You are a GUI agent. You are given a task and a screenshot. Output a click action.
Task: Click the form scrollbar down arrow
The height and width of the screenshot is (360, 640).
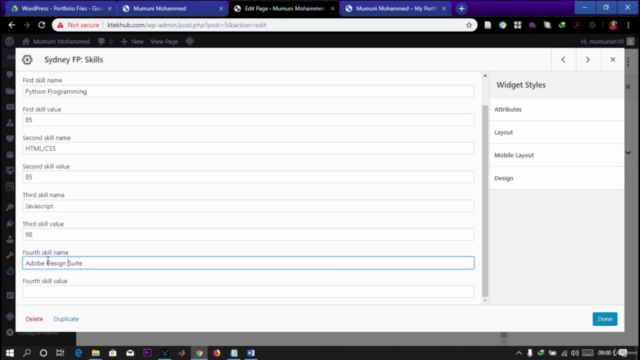pos(485,301)
